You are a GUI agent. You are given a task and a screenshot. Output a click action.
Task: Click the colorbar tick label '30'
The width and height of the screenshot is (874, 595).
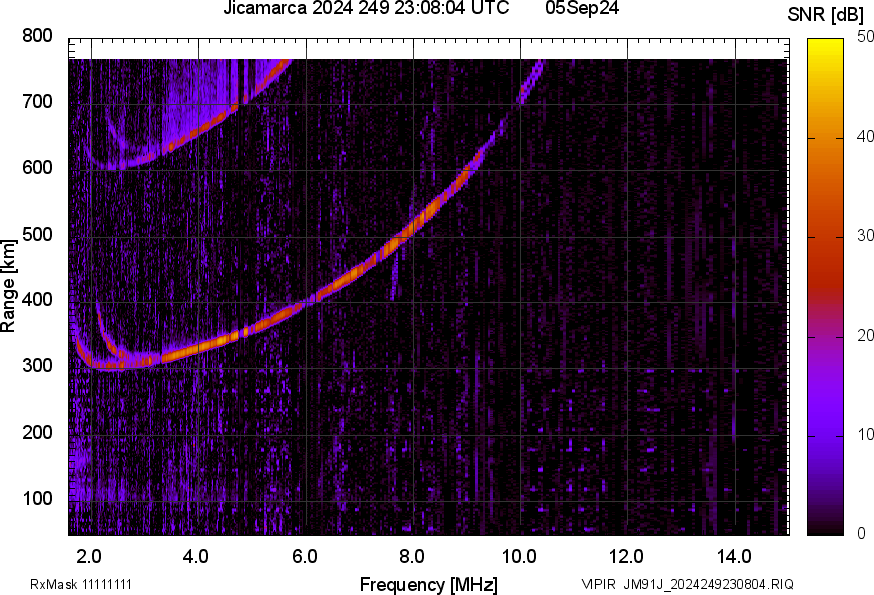(865, 235)
